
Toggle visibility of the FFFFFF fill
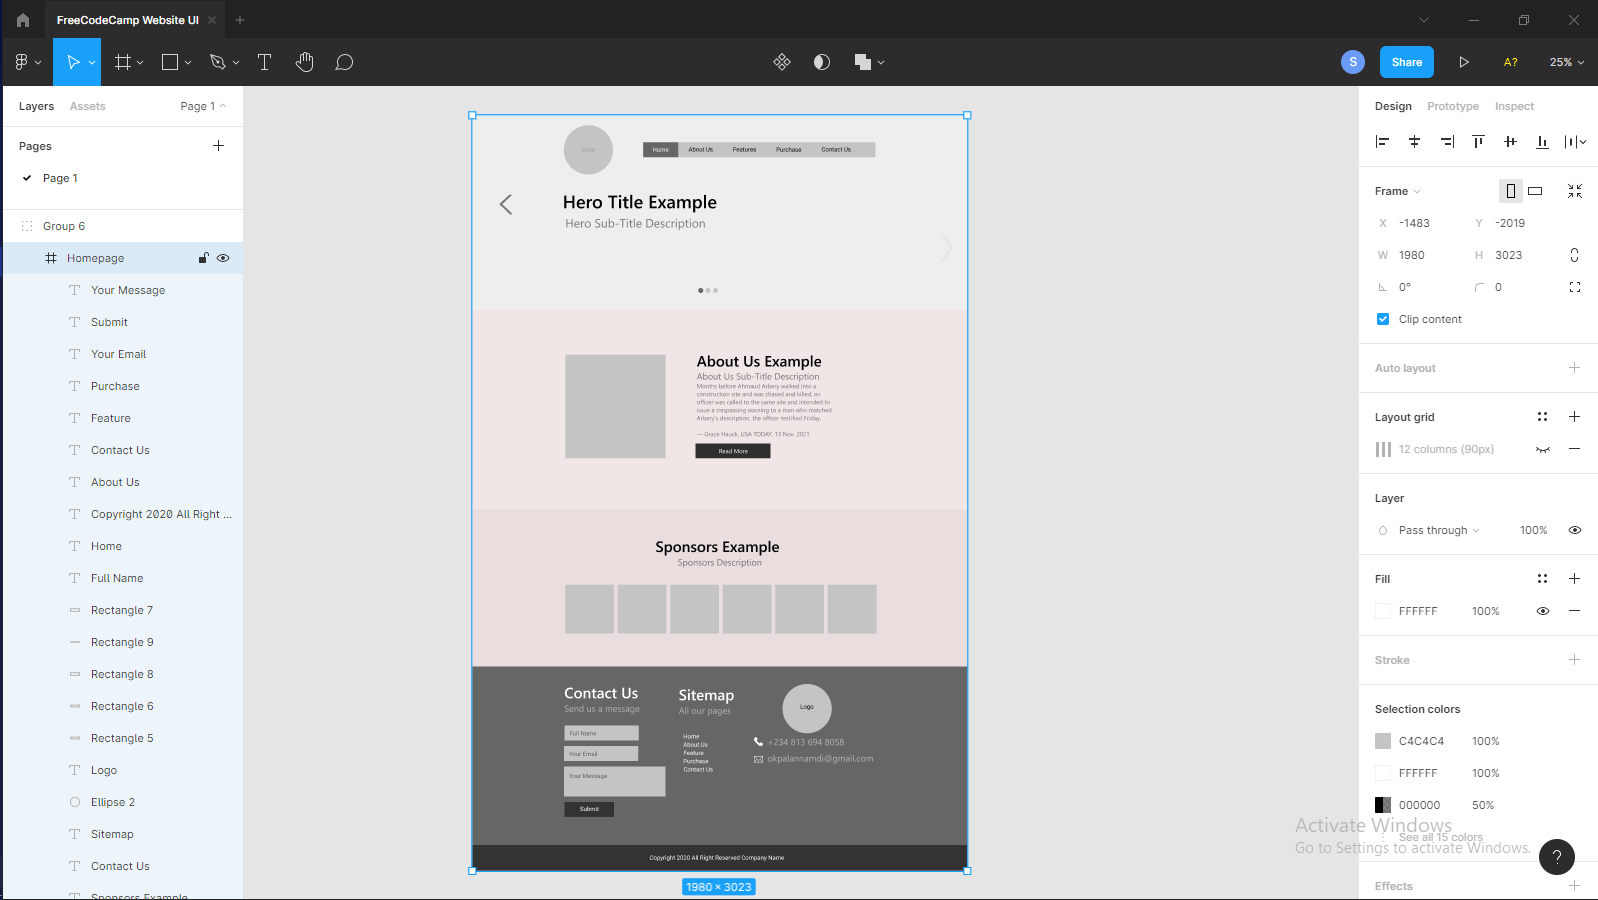[1543, 611]
